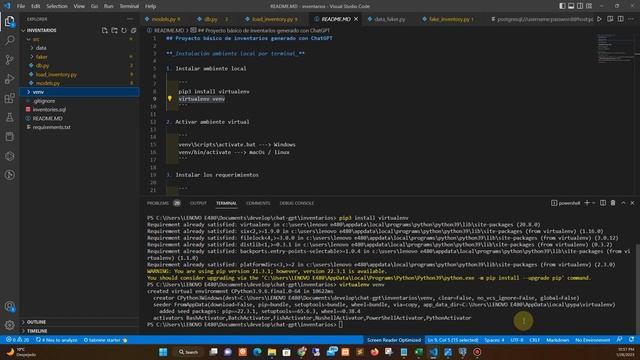This screenshot has width=640, height=360.
Task: Close the bottom terminal panel
Action: [x=632, y=203]
